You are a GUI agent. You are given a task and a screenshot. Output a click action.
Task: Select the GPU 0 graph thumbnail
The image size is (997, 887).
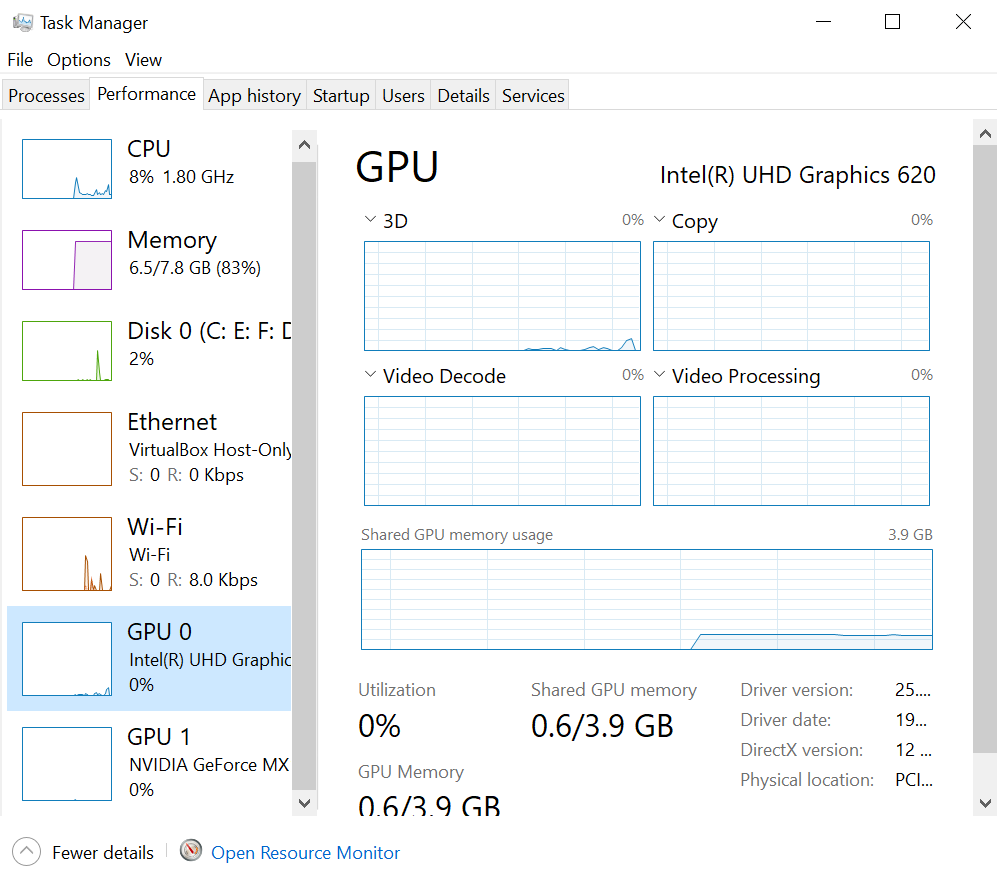(x=67, y=659)
